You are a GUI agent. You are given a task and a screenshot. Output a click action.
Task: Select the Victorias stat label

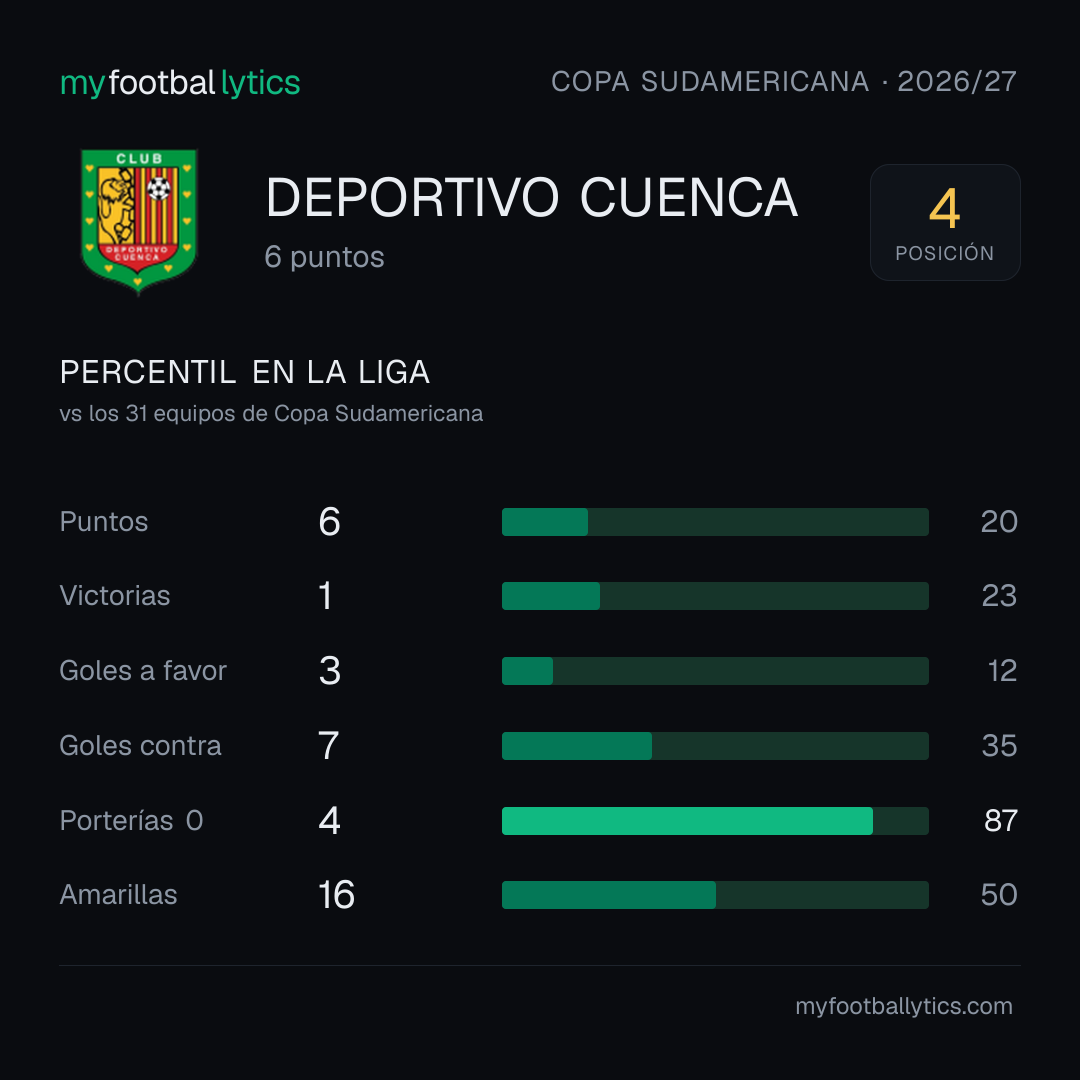[x=115, y=596]
